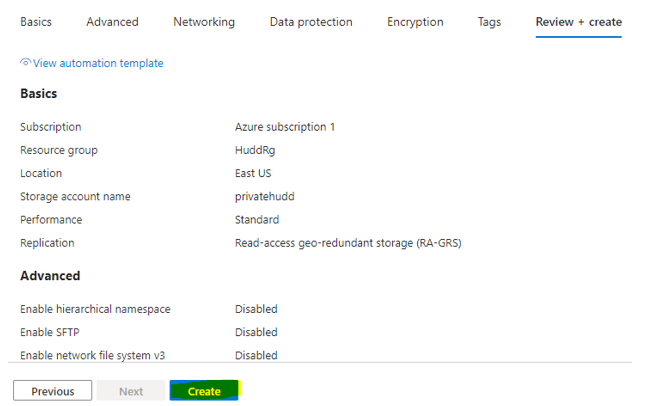Viewport: 672px width, 406px height.
Task: Click the Advanced section heading
Action: (x=50, y=276)
